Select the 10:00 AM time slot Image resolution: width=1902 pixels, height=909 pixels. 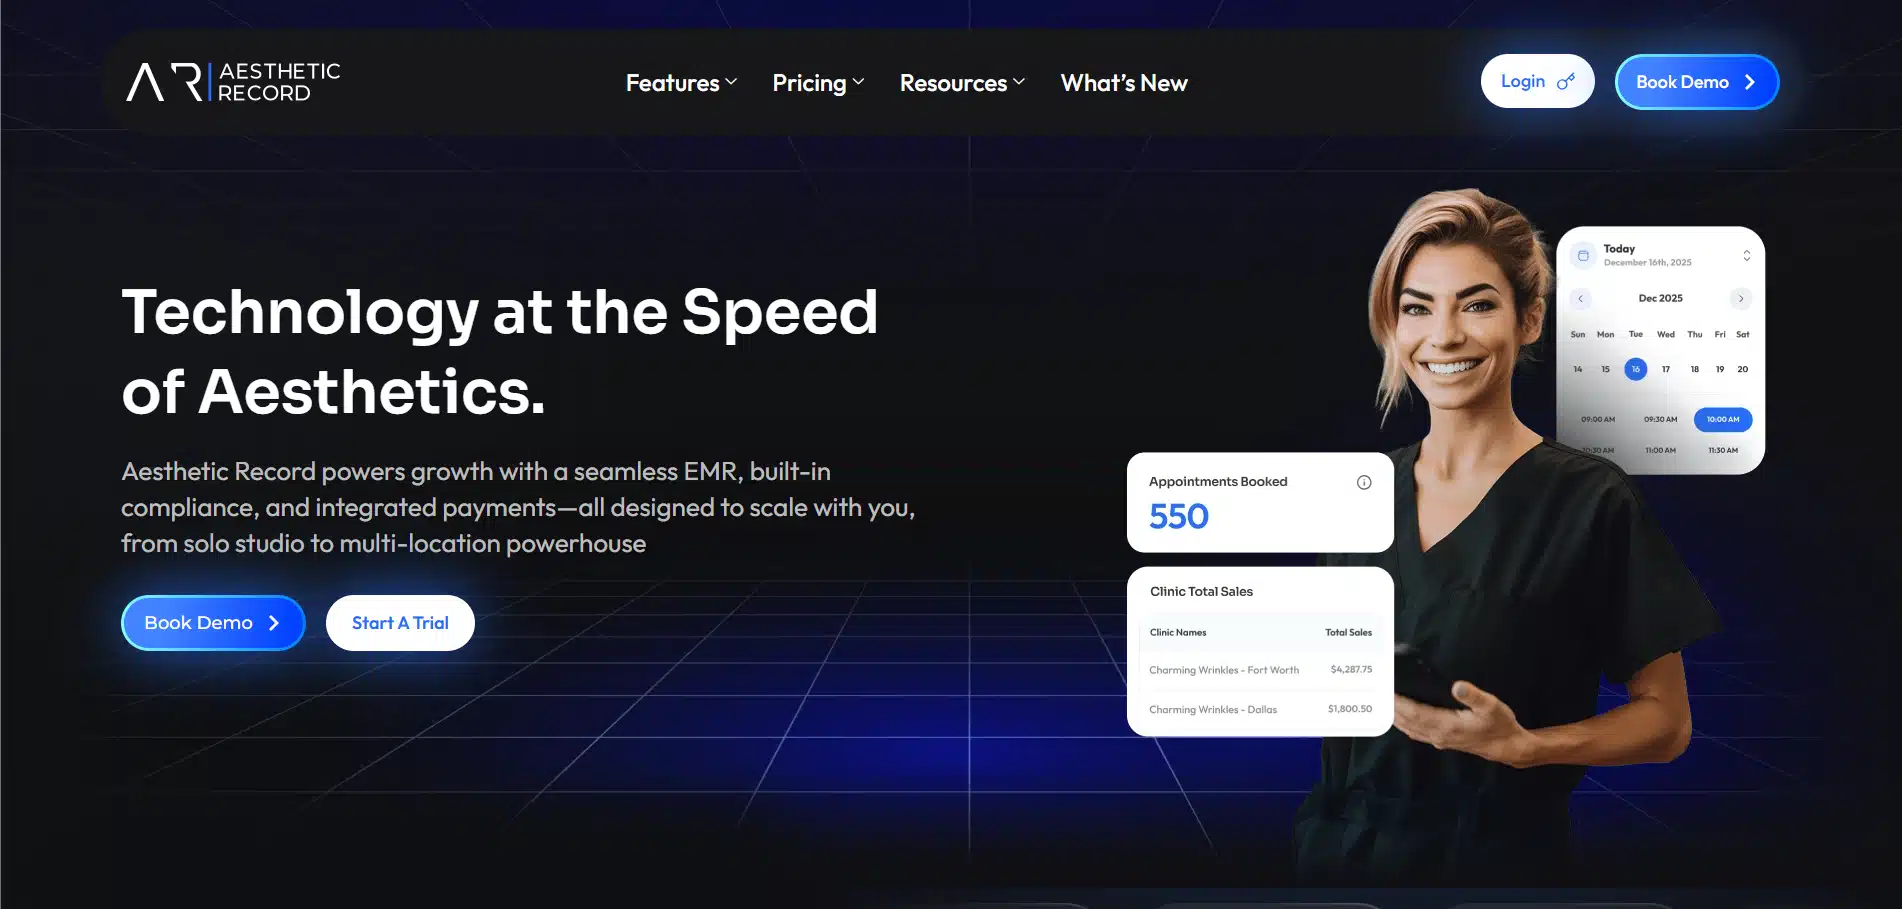point(1723,420)
